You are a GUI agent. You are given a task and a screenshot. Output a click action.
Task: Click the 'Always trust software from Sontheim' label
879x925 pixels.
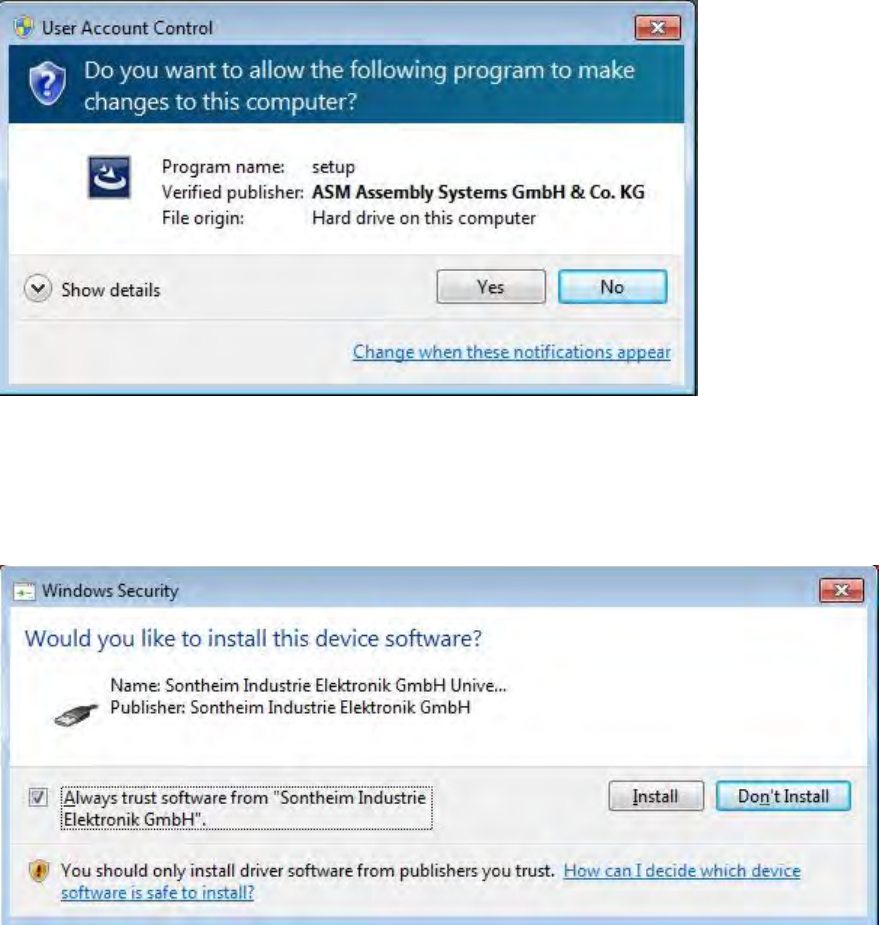[x=246, y=808]
